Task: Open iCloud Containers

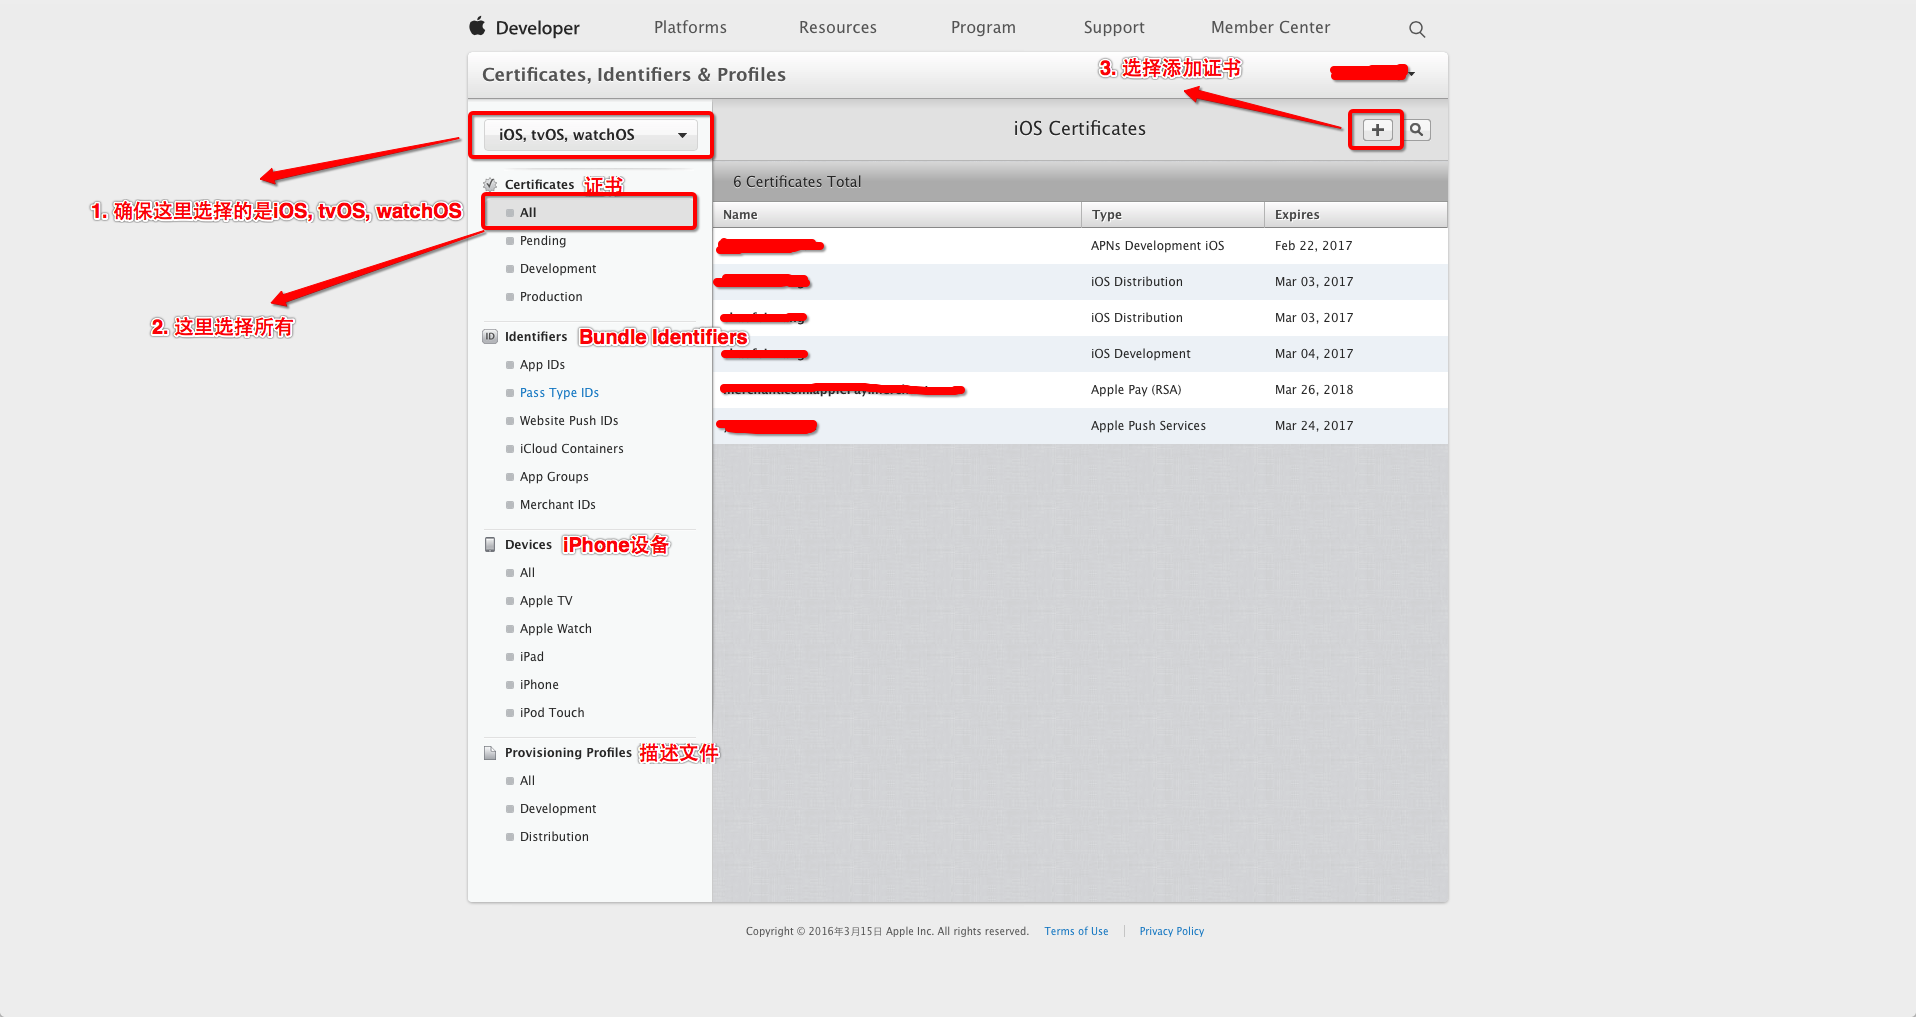Action: click(x=572, y=449)
